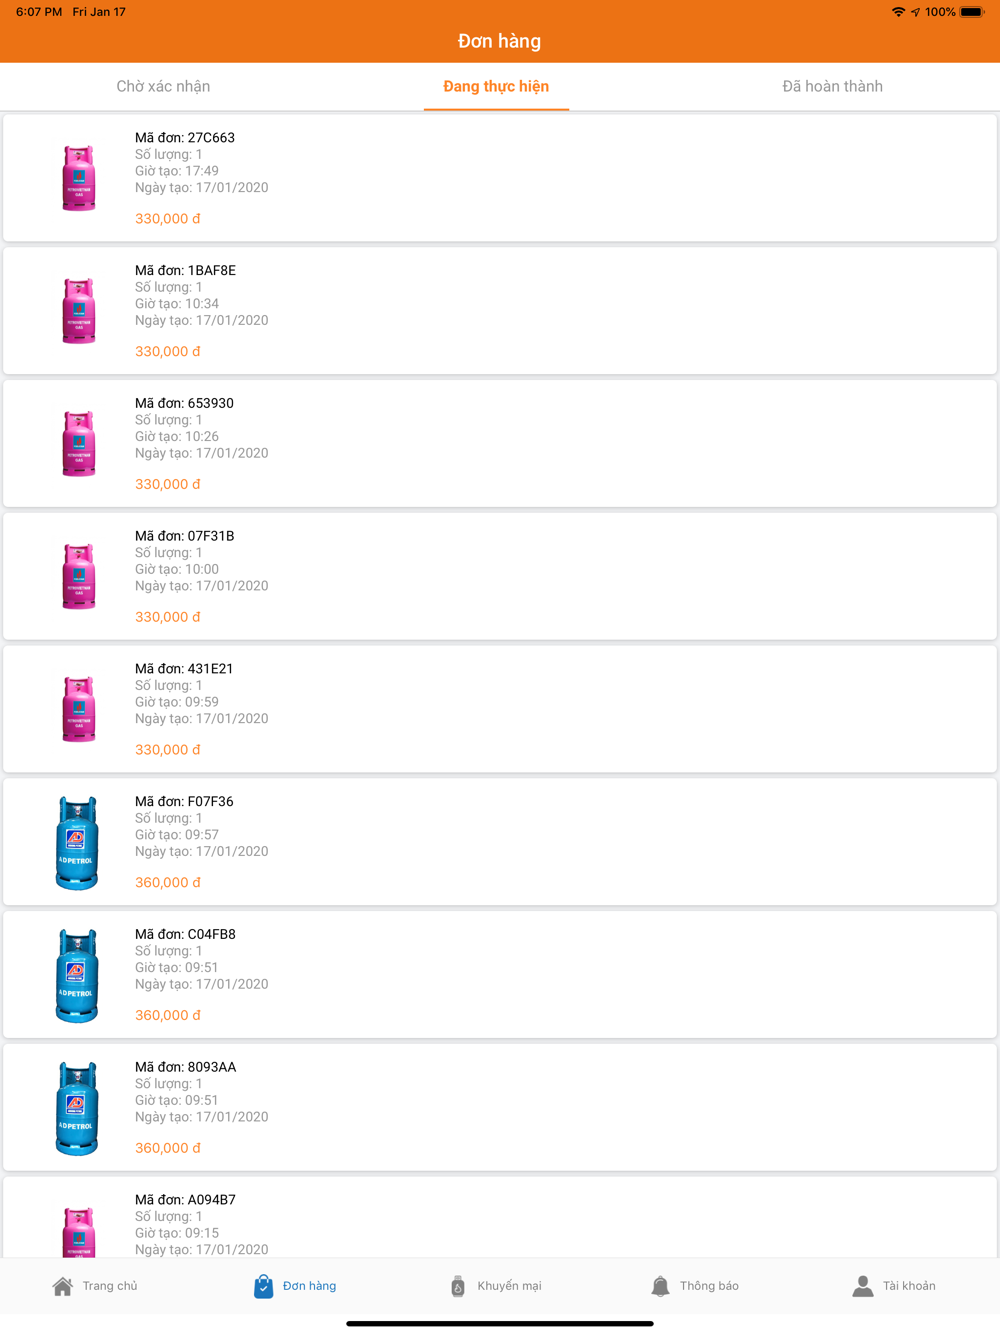This screenshot has height=1334, width=1000.
Task: Open the Tài khoản person icon
Action: 862,1286
